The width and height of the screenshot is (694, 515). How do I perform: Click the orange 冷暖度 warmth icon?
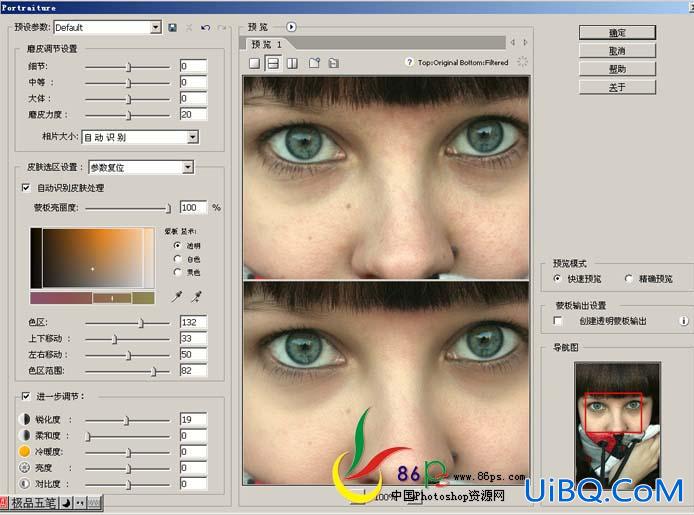tap(24, 451)
